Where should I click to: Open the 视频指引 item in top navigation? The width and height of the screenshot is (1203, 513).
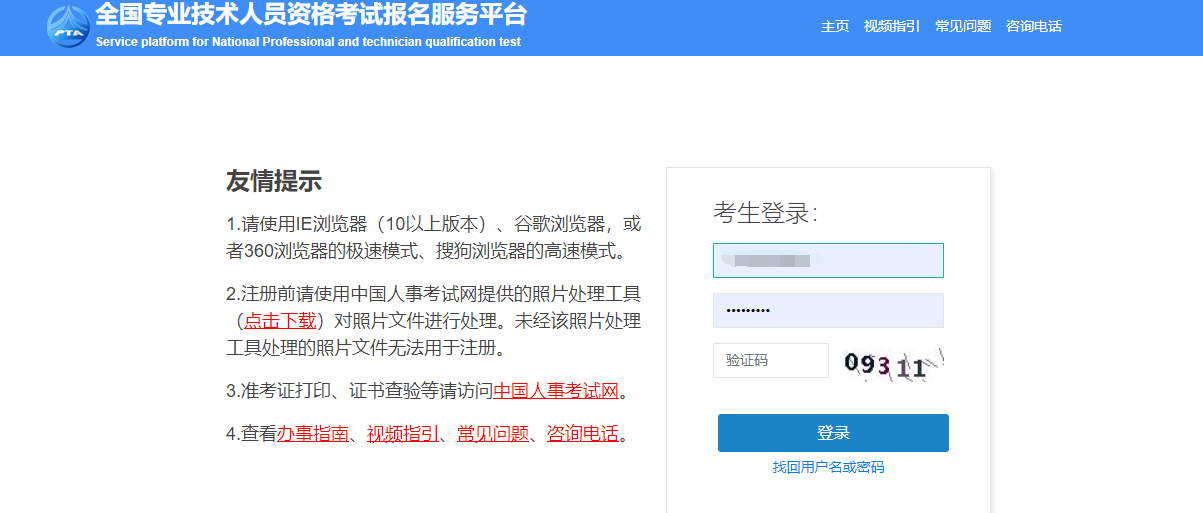point(892,26)
